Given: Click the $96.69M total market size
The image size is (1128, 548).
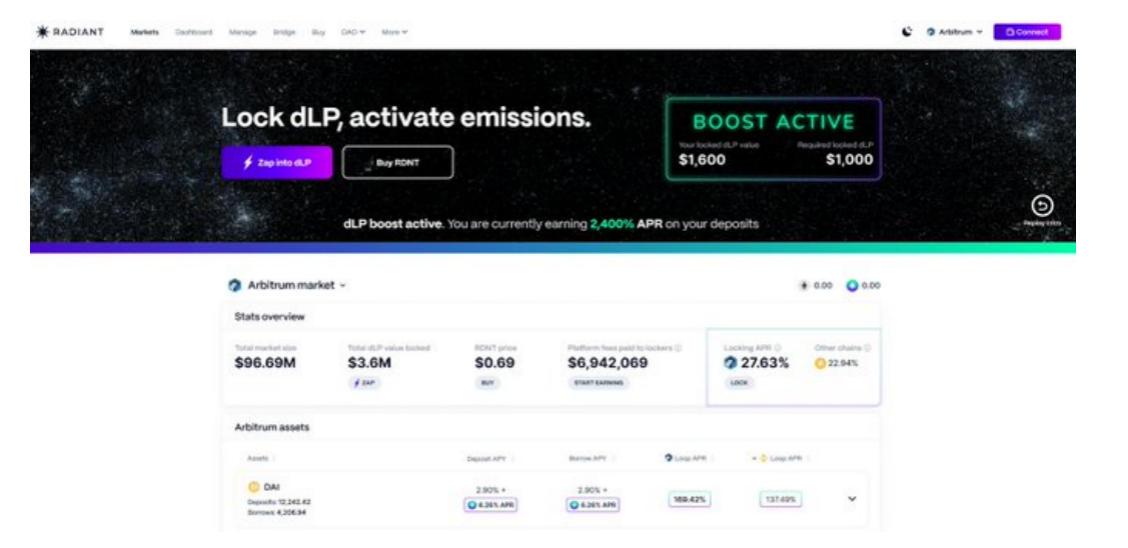Looking at the screenshot, I should coord(265,363).
